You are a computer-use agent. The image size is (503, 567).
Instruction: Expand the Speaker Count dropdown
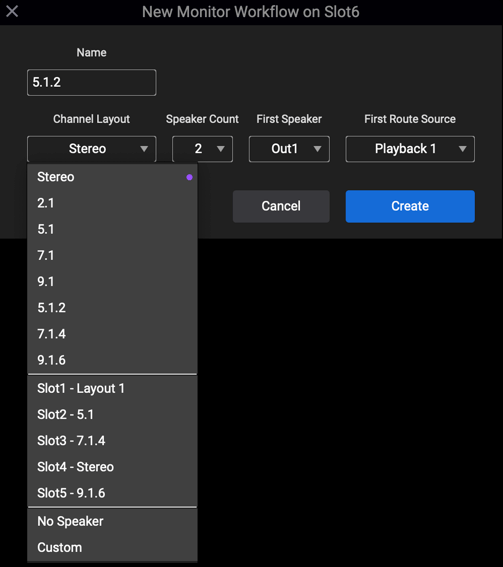[x=202, y=149]
